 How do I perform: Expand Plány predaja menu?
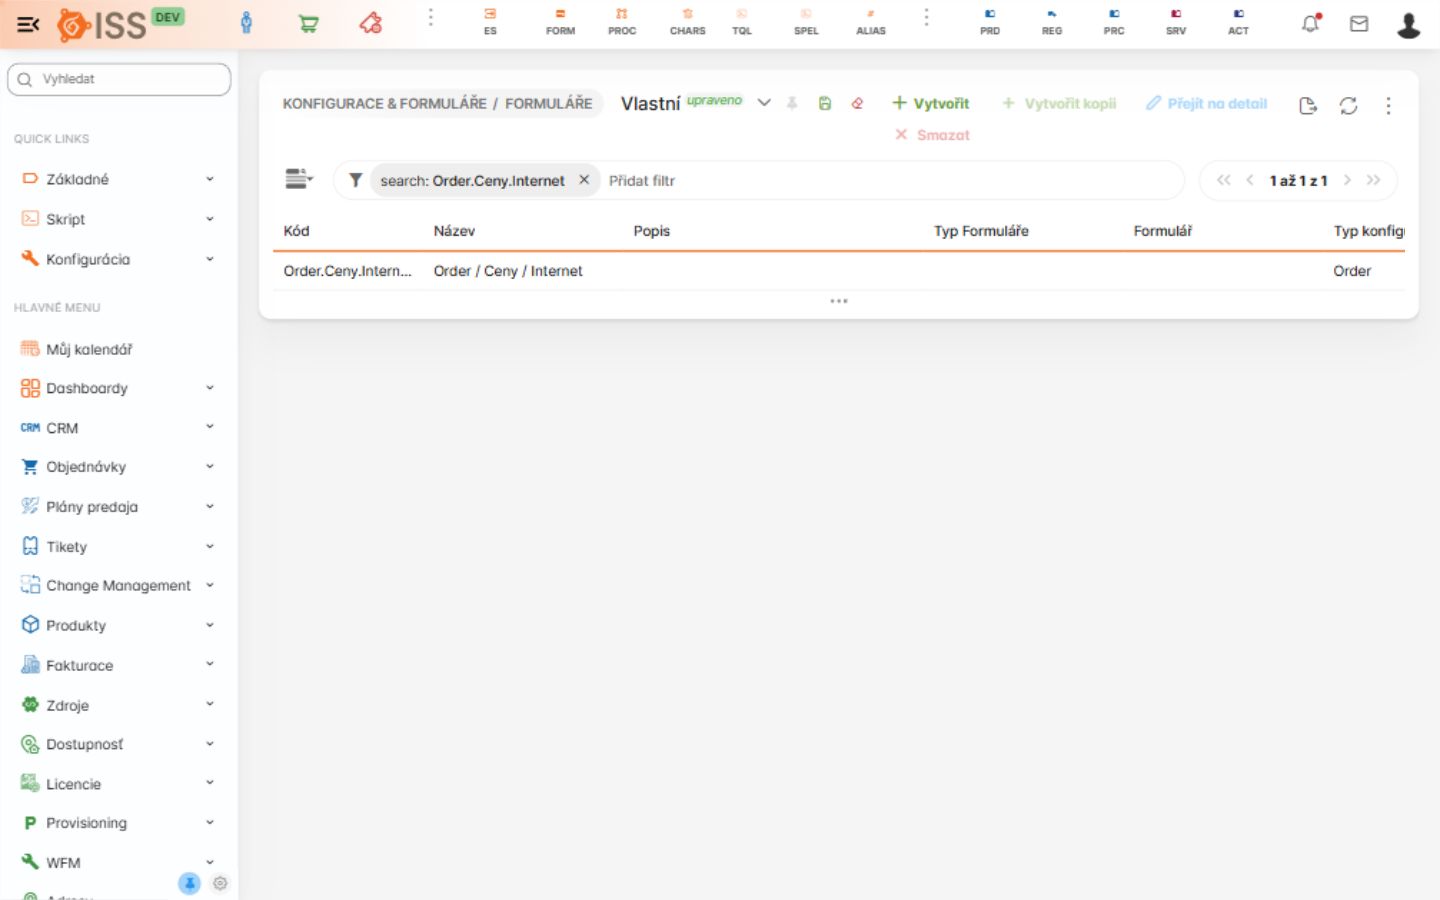pyautogui.click(x=118, y=507)
